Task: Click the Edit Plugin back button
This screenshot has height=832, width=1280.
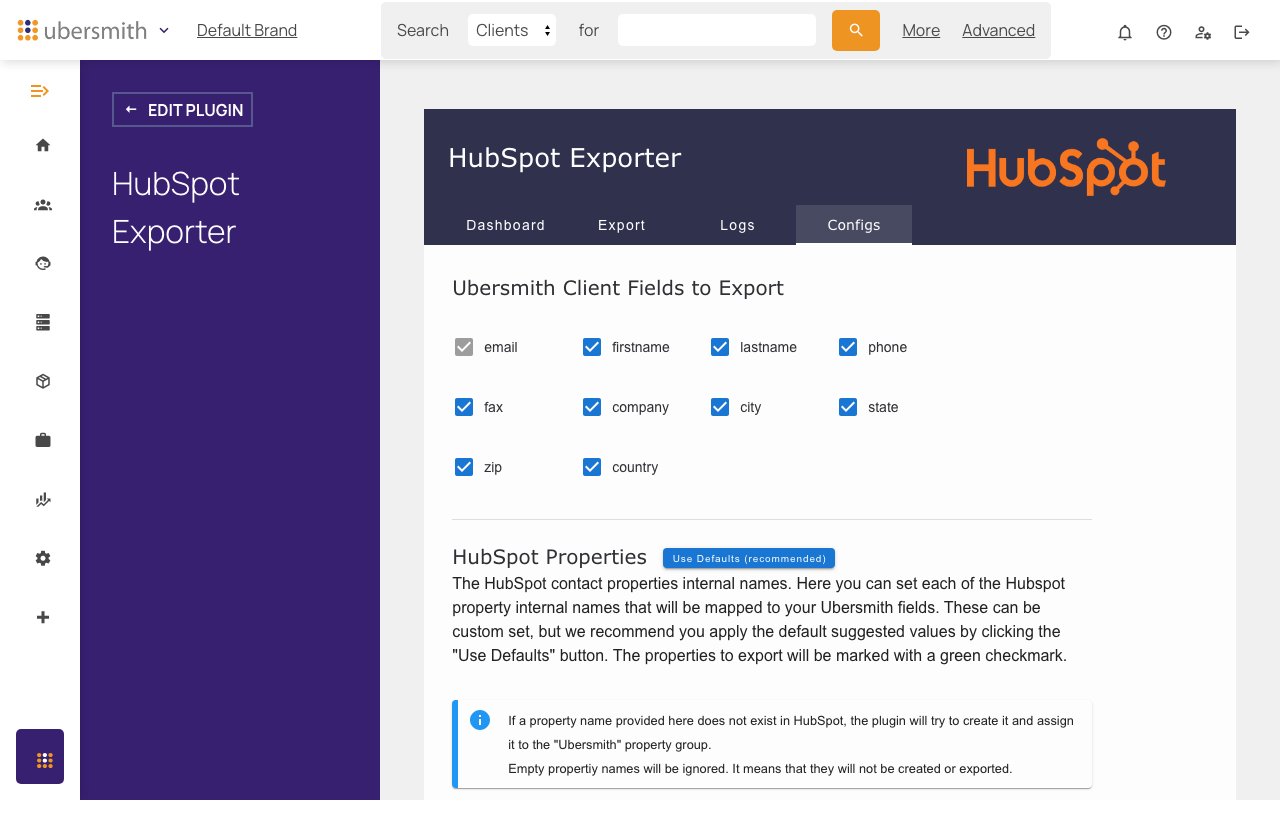Action: coord(182,110)
